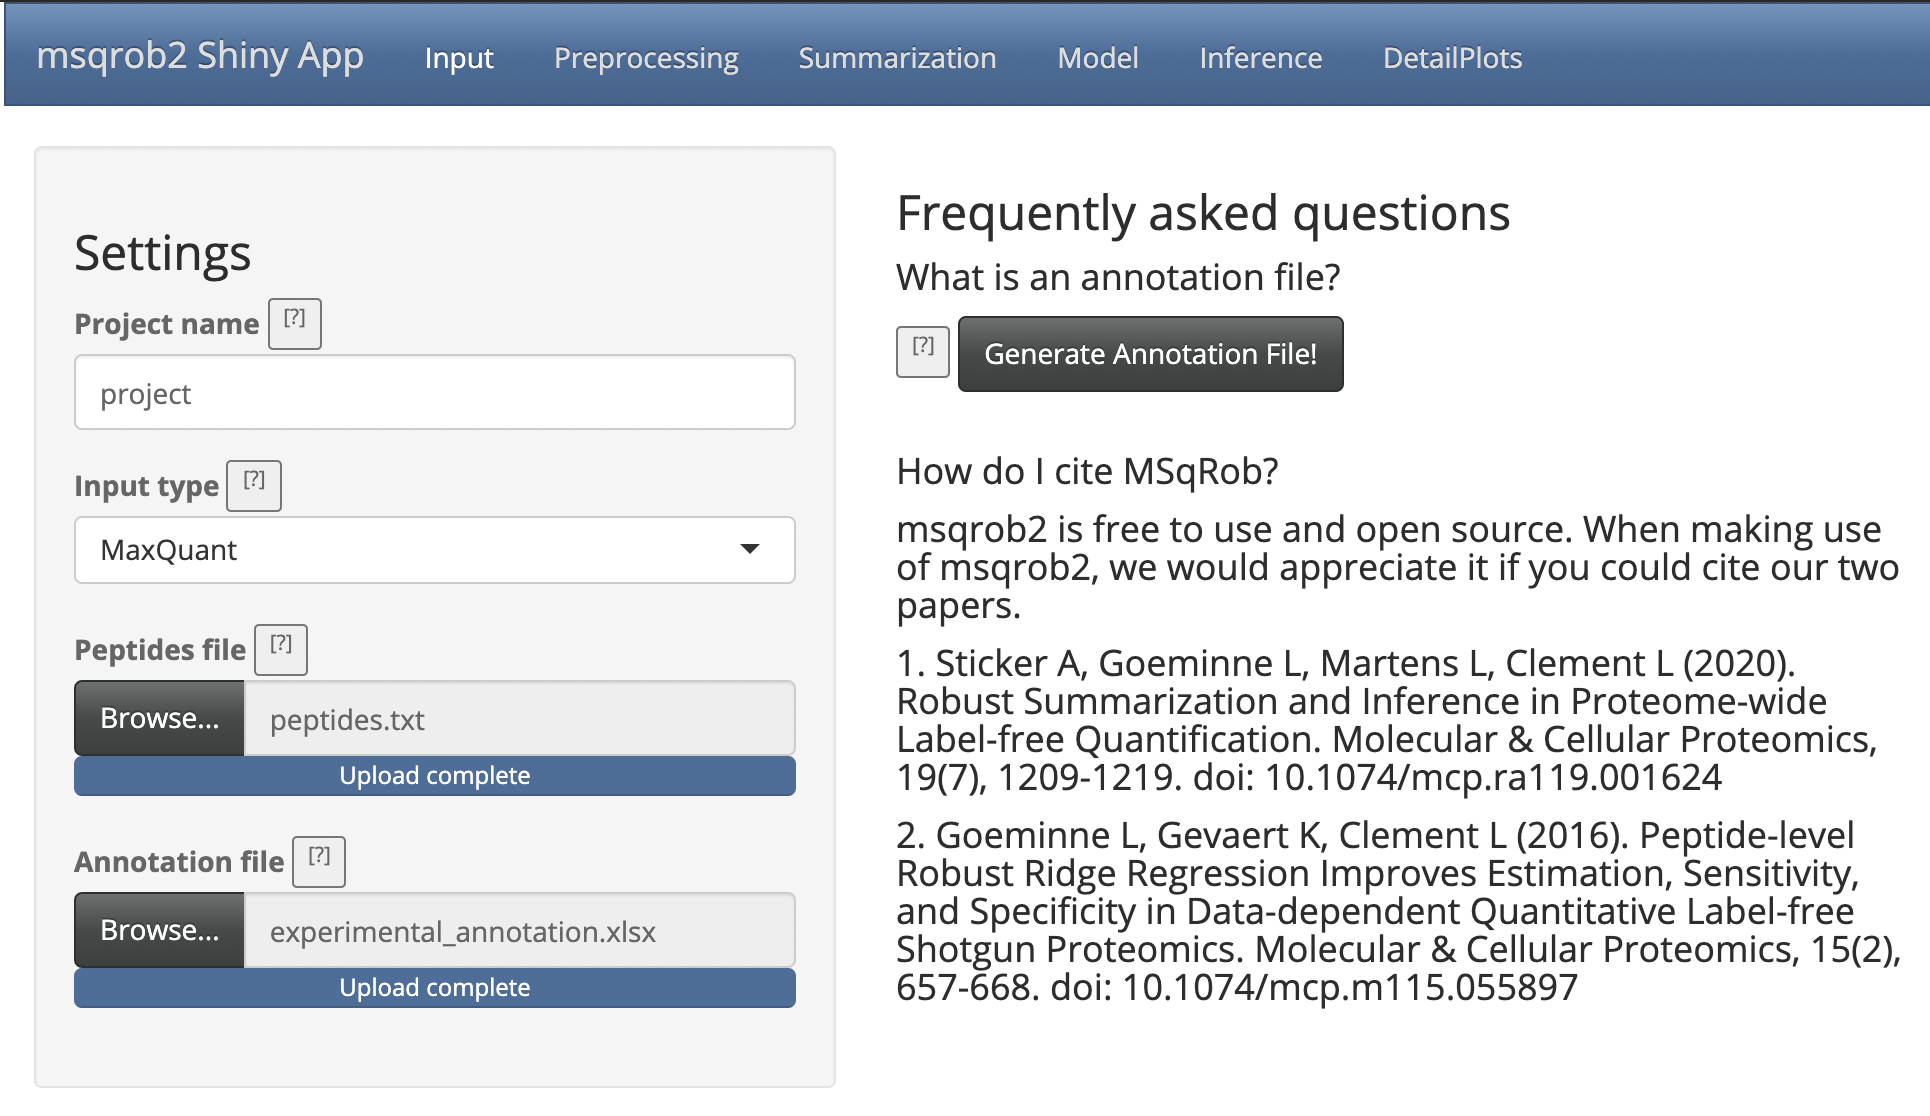This screenshot has height=1116, width=1930.
Task: Go to the Model tab
Action: tap(1097, 58)
